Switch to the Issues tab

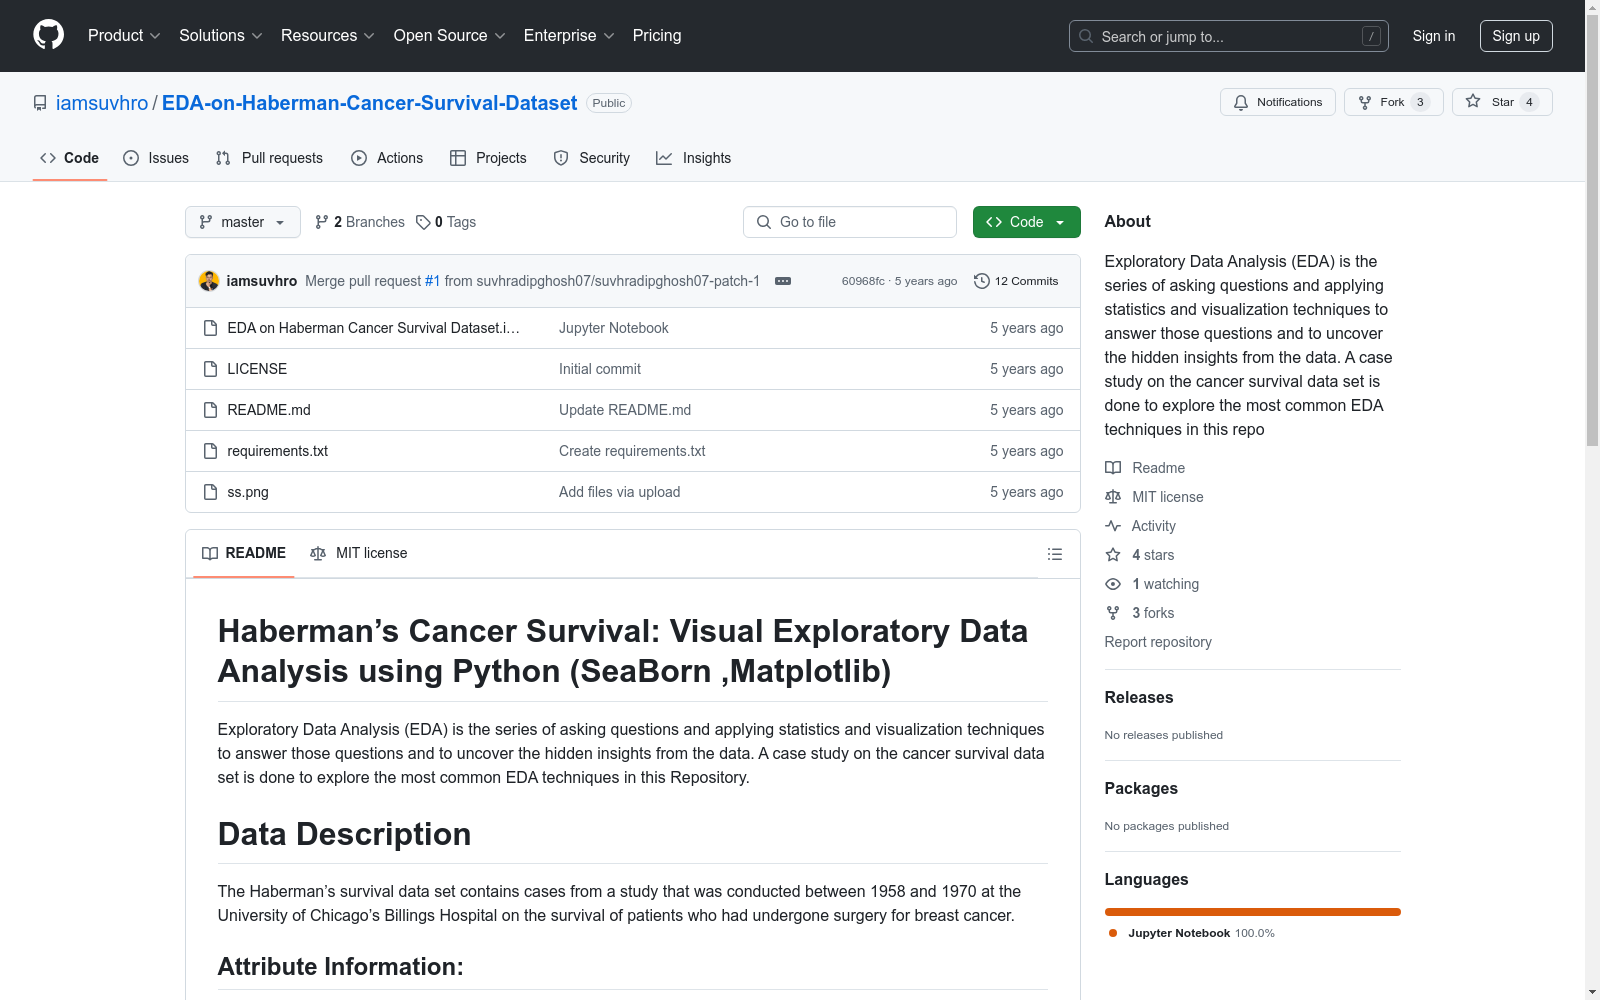pyautogui.click(x=156, y=158)
